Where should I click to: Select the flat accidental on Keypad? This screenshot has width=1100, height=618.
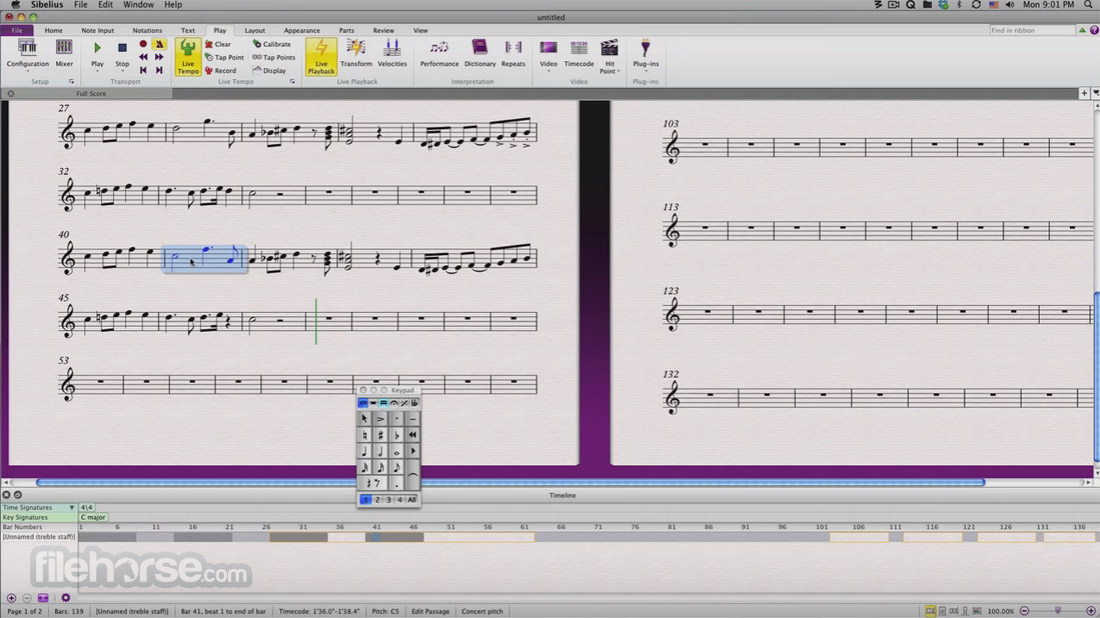[x=396, y=435]
